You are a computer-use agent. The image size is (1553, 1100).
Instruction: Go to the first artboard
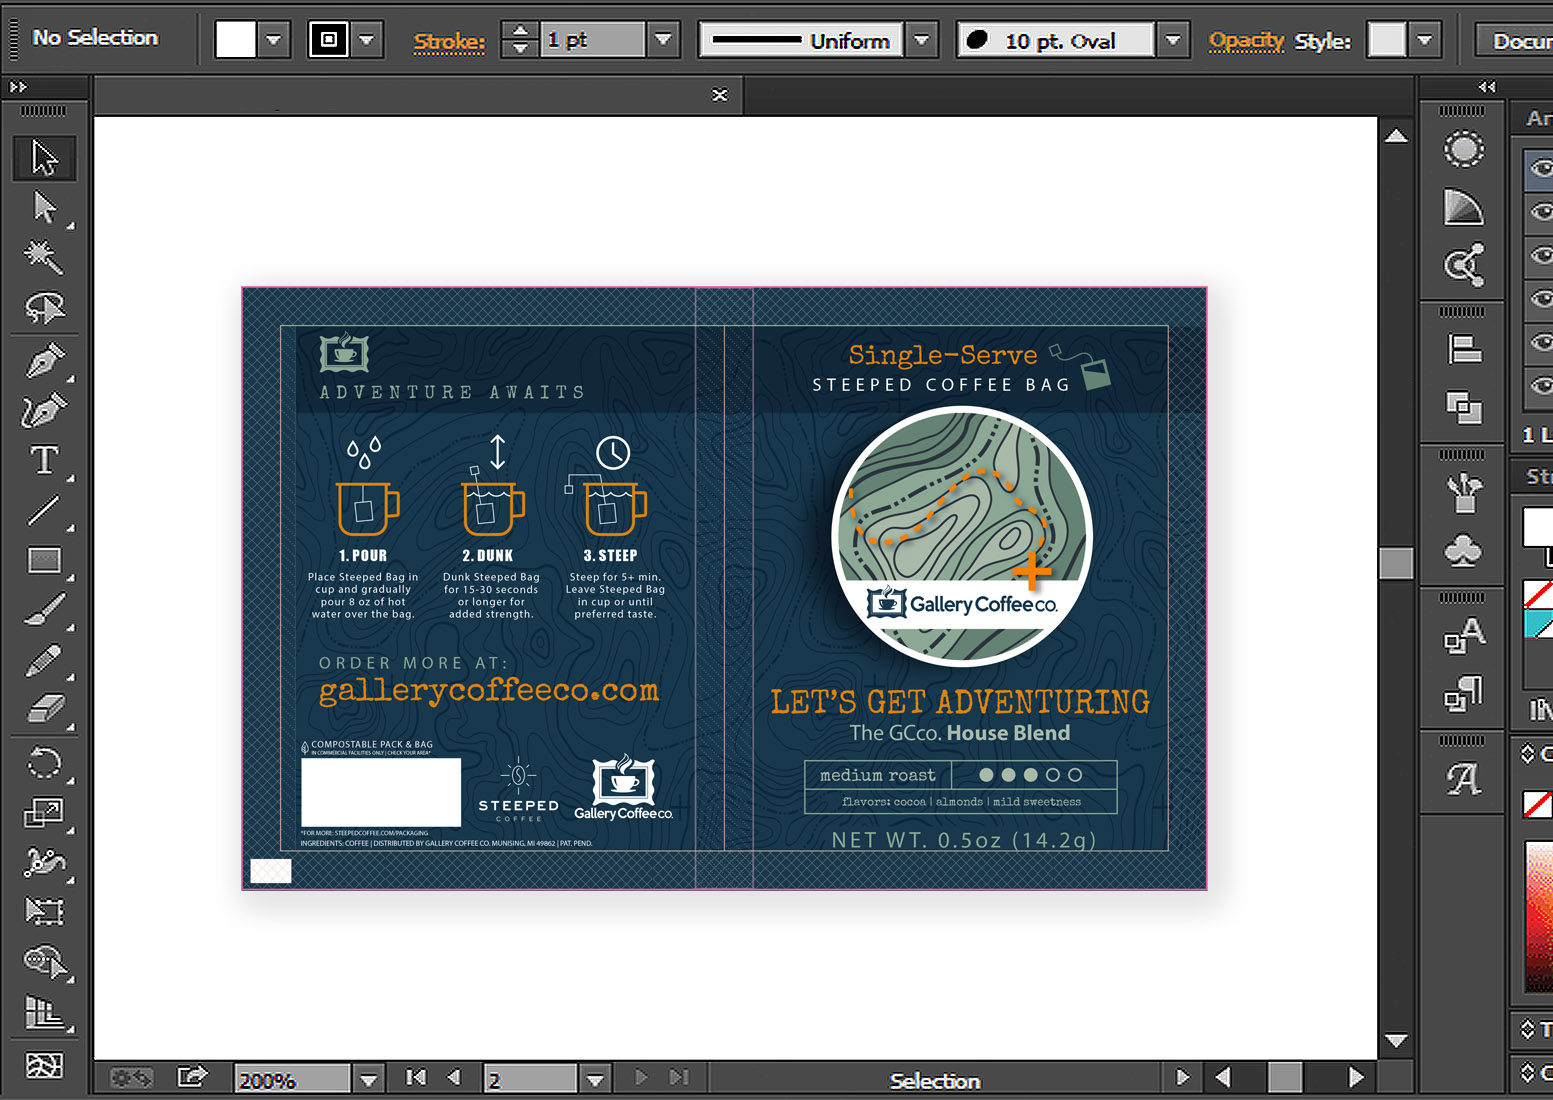tap(416, 1078)
